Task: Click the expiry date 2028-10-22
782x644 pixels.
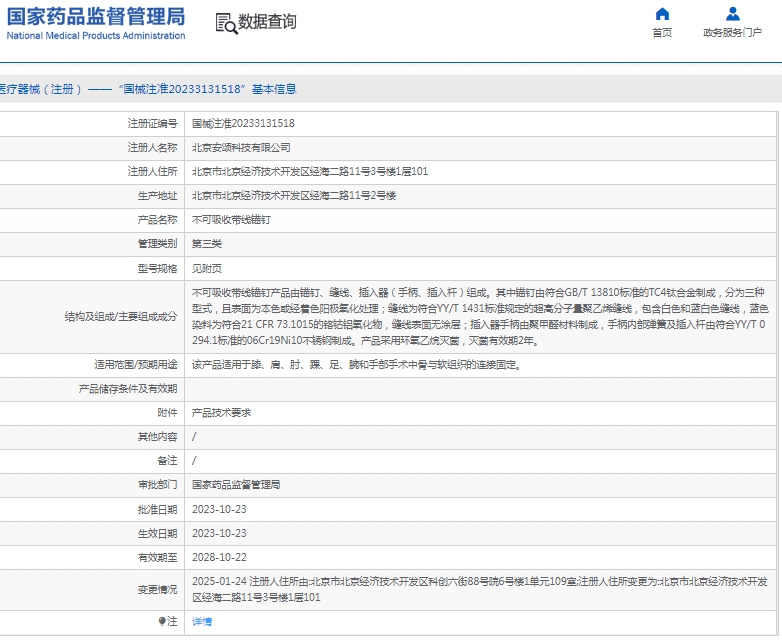Action: 219,557
